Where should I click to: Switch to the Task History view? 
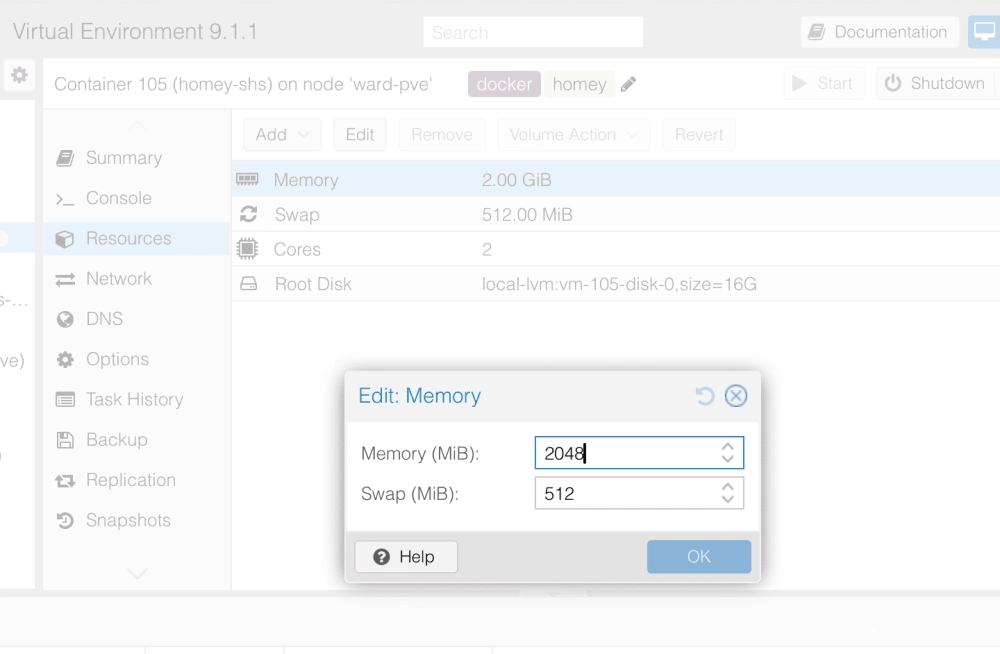[66, 399]
